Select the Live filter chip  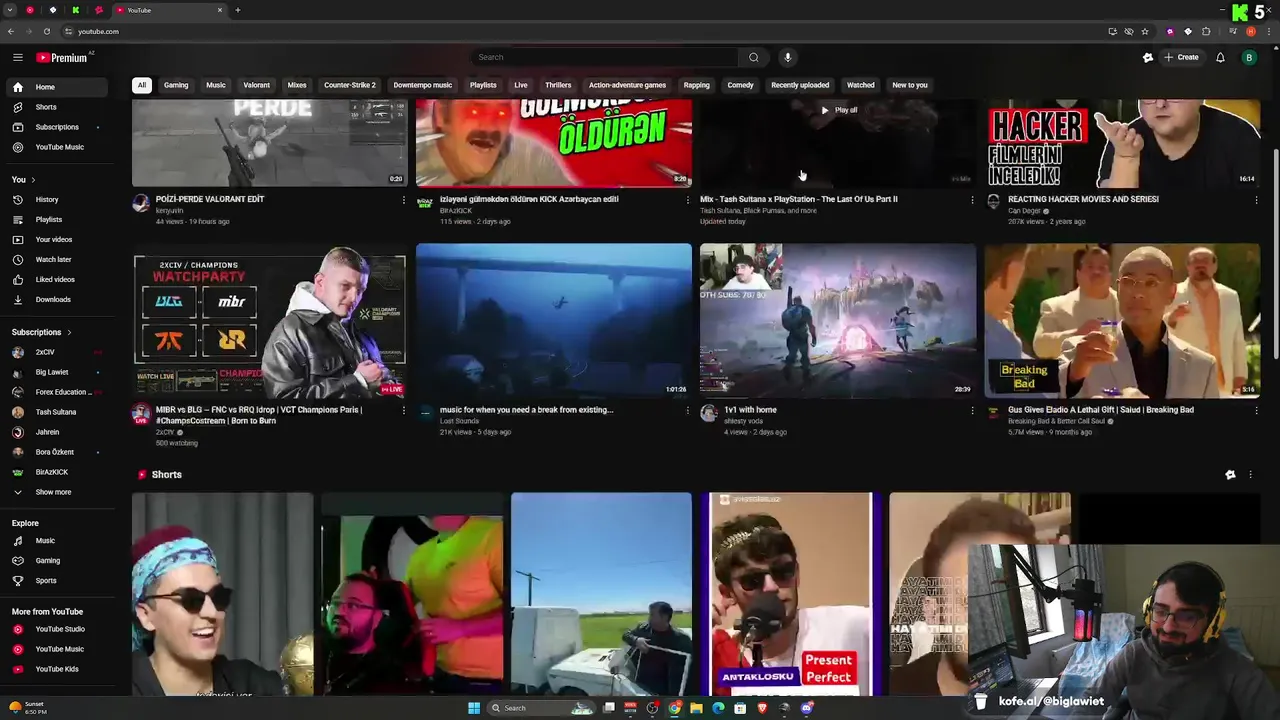tap(521, 85)
